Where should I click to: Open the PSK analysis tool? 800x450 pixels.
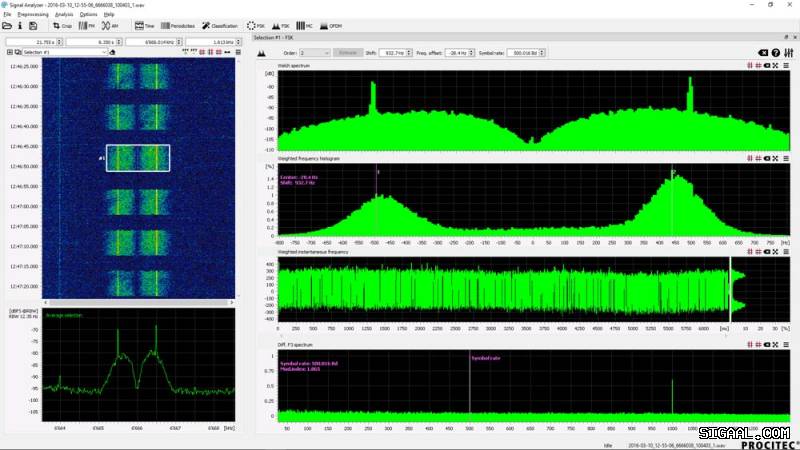click(256, 26)
